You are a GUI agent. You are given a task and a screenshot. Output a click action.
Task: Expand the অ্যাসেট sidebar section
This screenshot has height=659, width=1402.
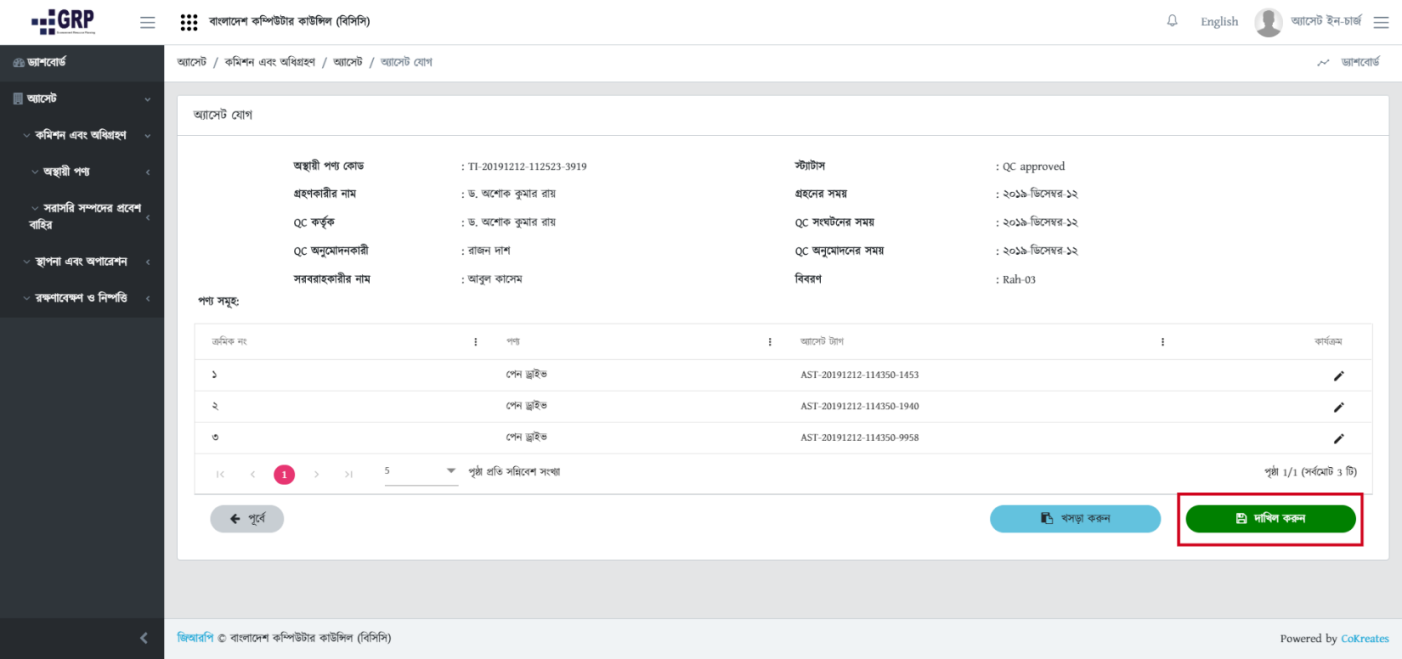[x=82, y=99]
